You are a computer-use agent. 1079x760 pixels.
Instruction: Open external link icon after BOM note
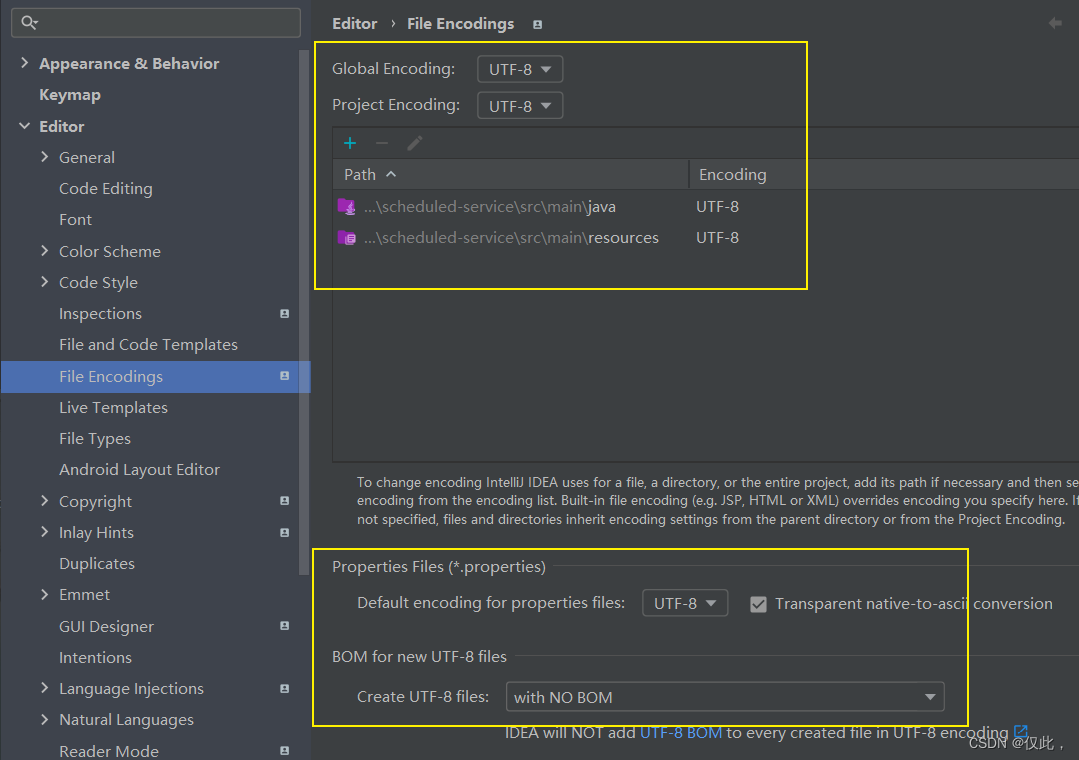1021,732
